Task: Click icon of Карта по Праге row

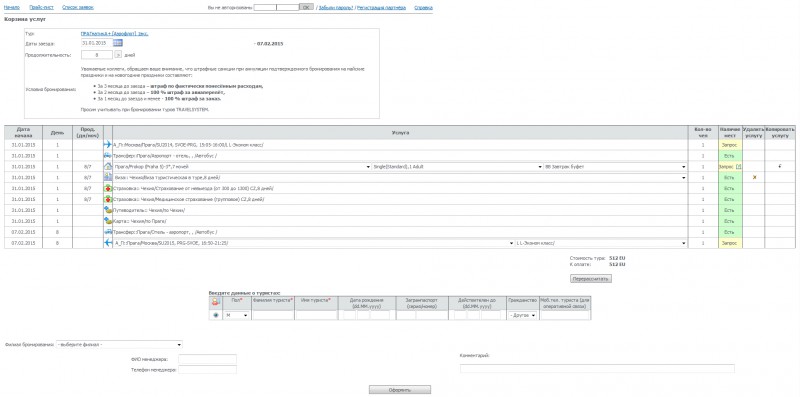Action: pos(108,221)
